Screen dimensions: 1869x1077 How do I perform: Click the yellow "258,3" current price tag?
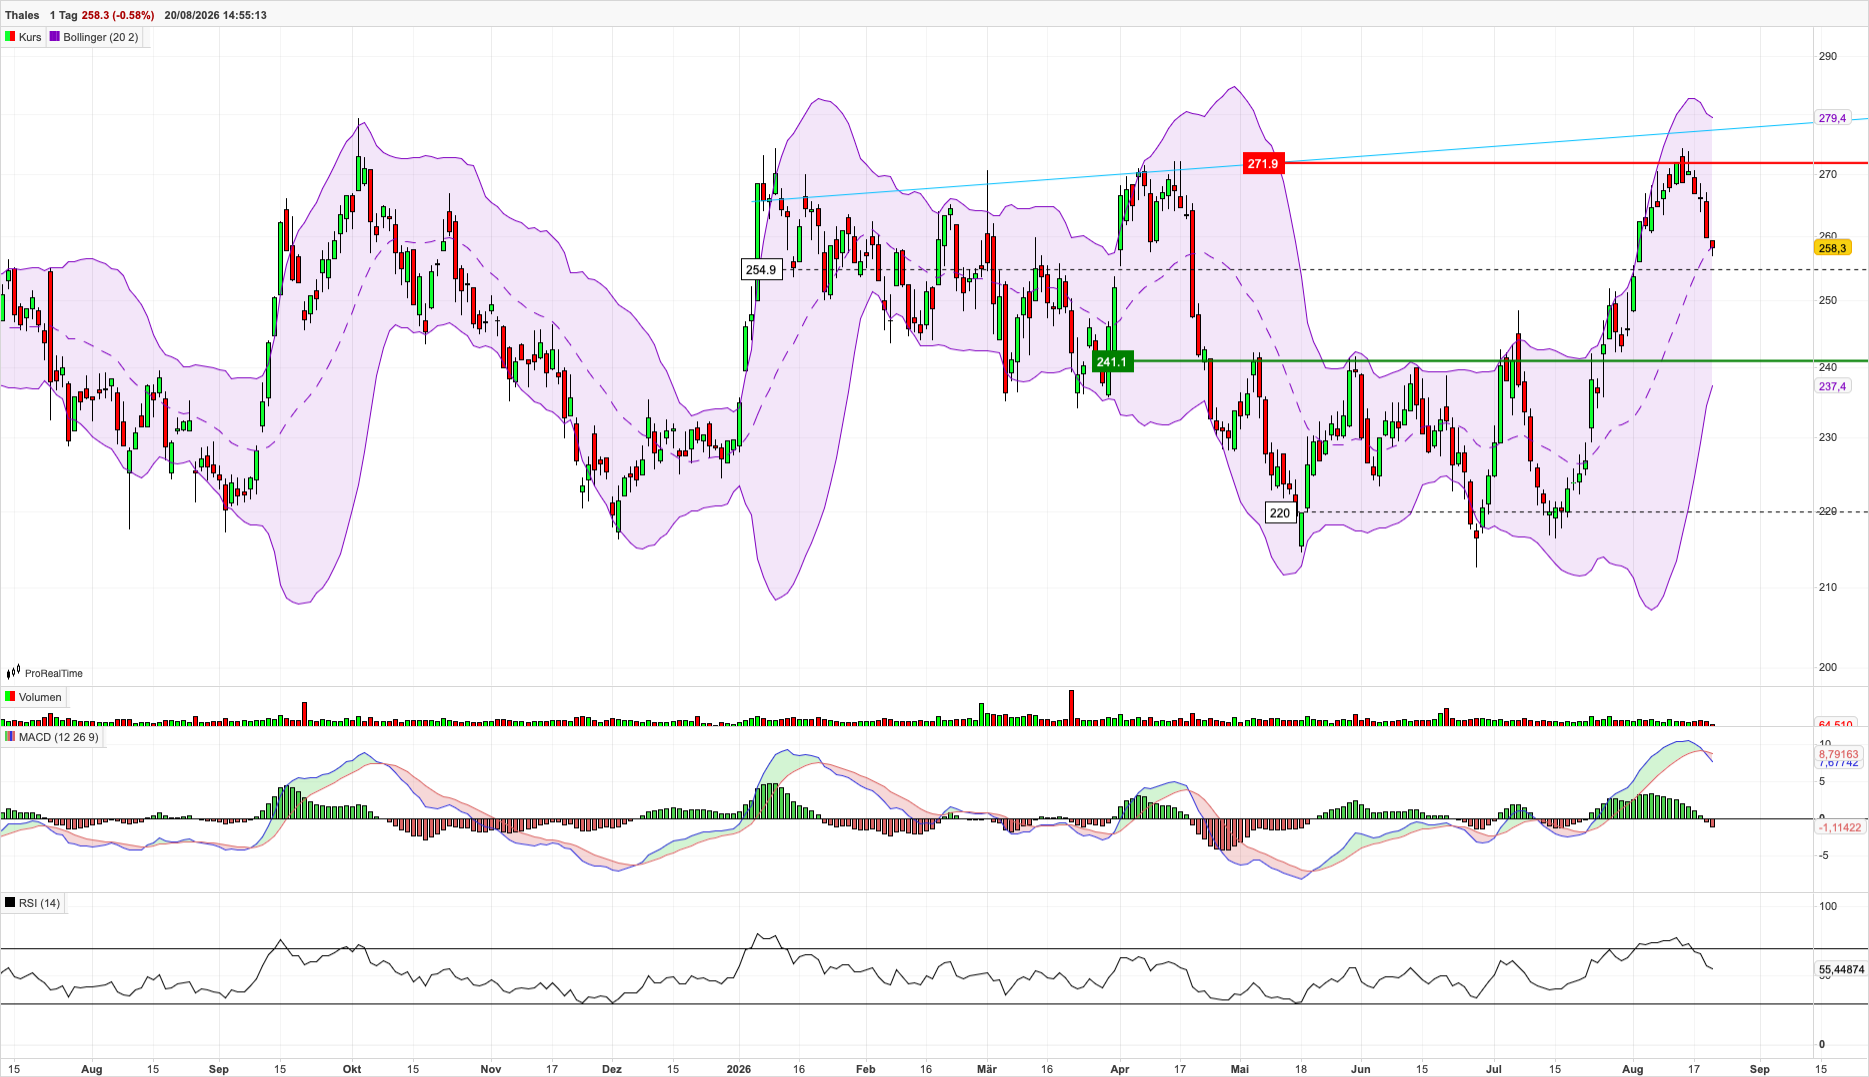(x=1832, y=248)
